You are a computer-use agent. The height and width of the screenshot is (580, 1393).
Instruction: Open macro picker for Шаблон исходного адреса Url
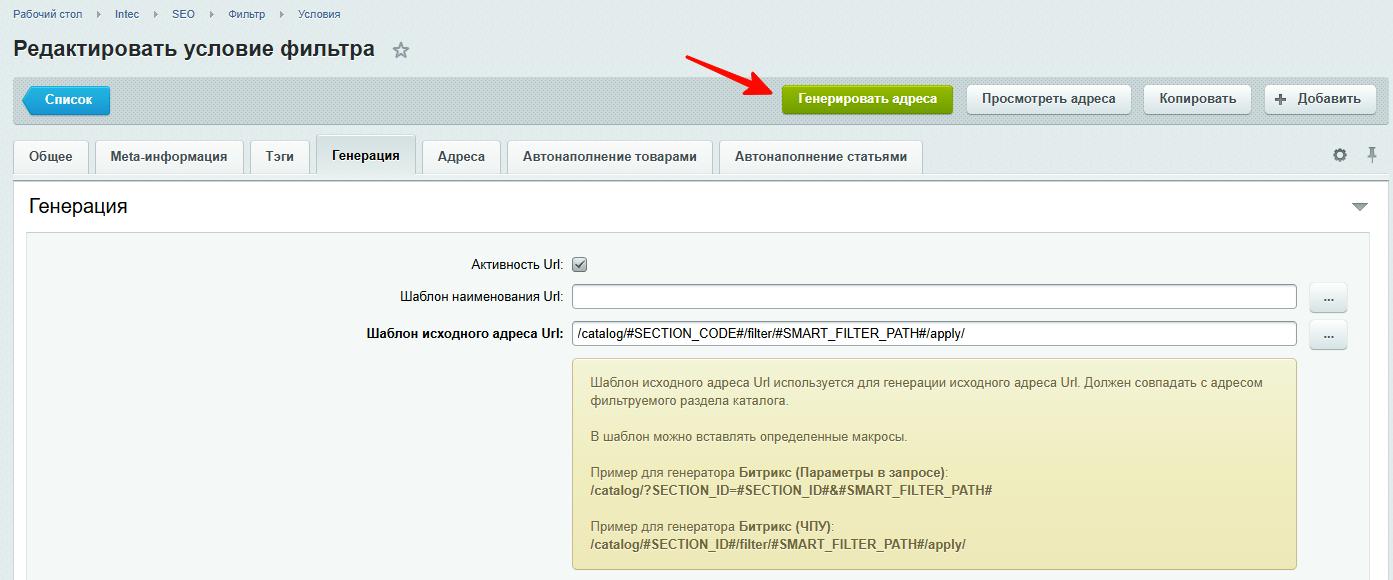click(1328, 335)
